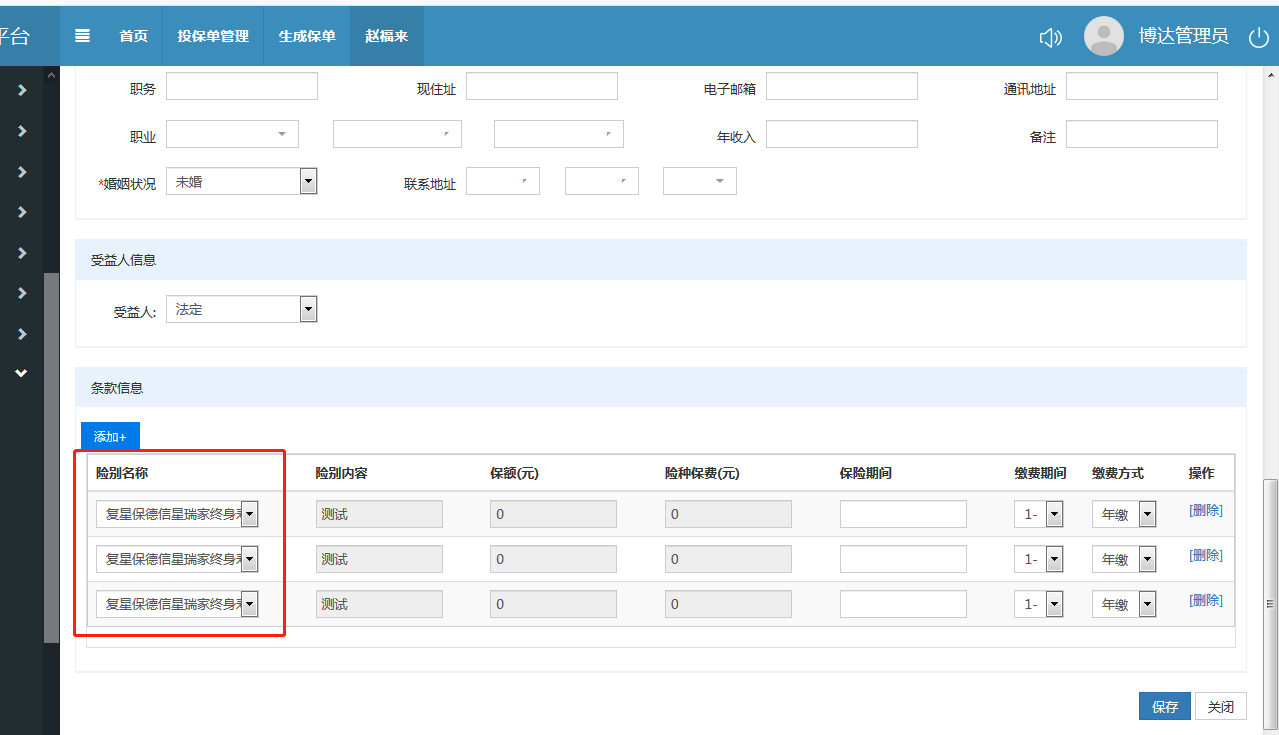Image resolution: width=1279 pixels, height=735 pixels.
Task: Click first row 保险期间 input field
Action: click(x=903, y=514)
